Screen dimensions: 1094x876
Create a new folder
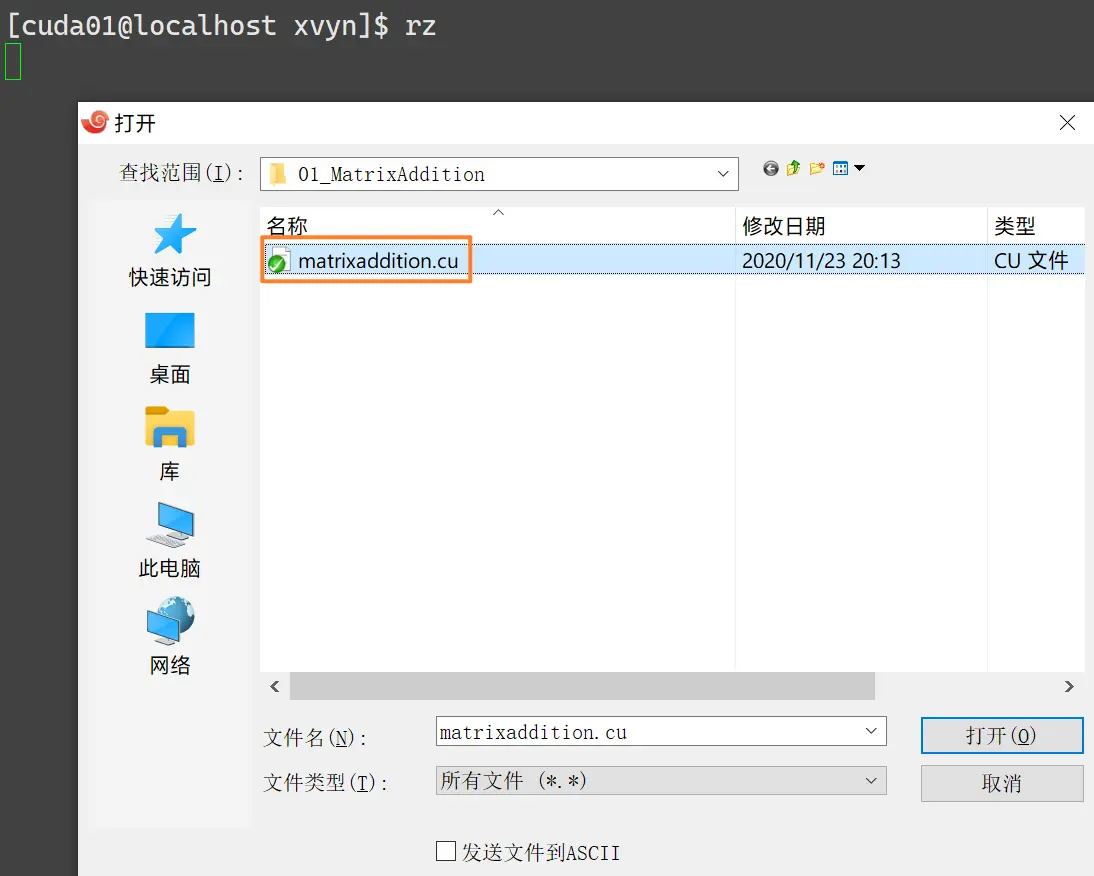coord(817,169)
